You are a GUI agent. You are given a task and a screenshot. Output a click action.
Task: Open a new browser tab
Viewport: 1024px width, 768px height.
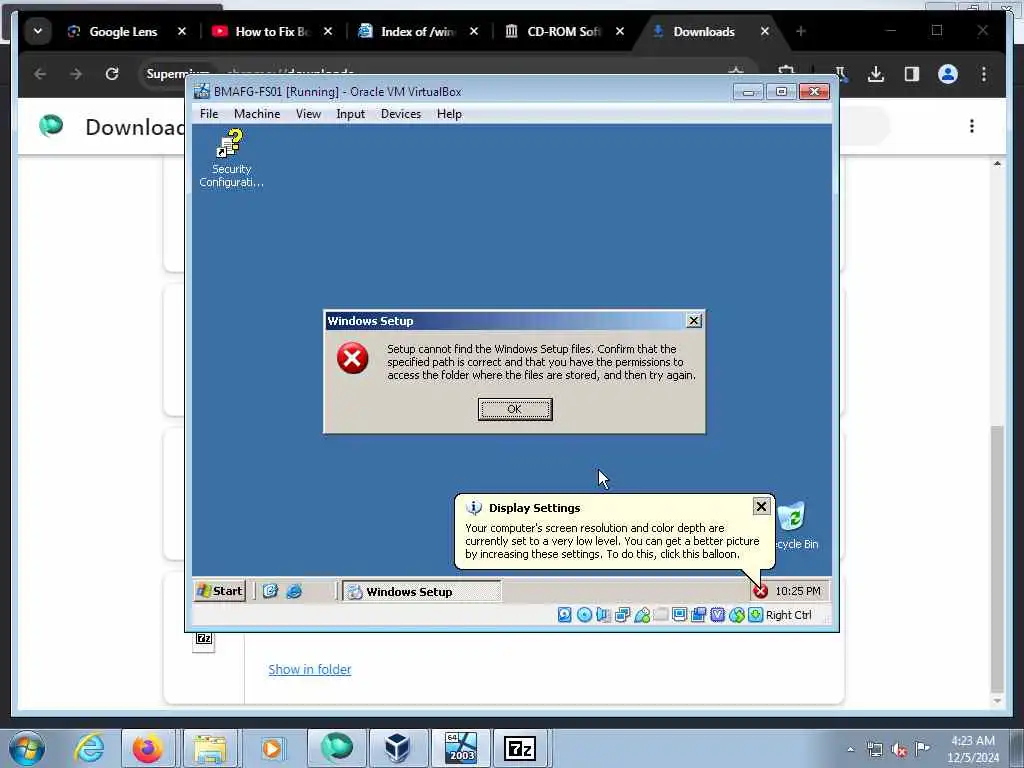click(801, 31)
